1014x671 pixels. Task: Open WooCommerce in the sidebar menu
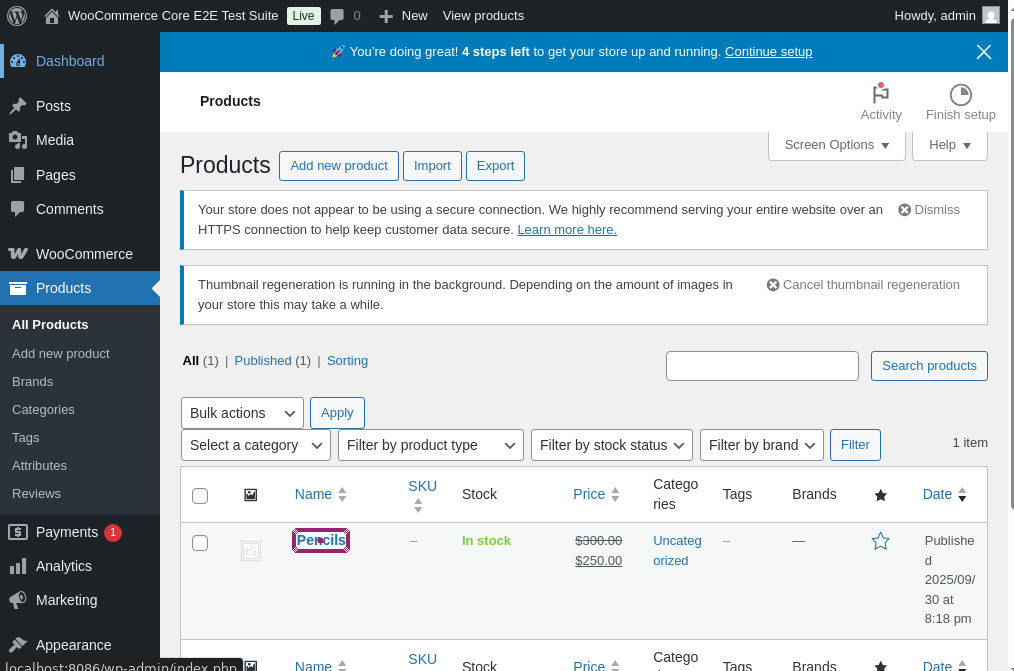(x=84, y=254)
